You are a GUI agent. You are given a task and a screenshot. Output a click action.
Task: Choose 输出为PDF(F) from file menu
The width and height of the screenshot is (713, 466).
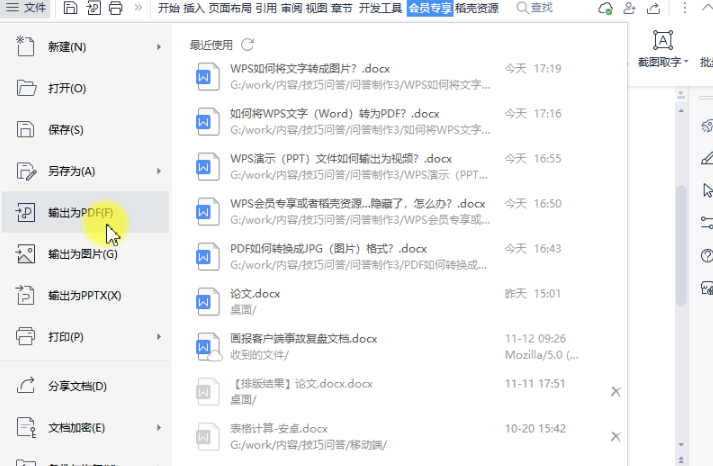[x=80, y=213]
